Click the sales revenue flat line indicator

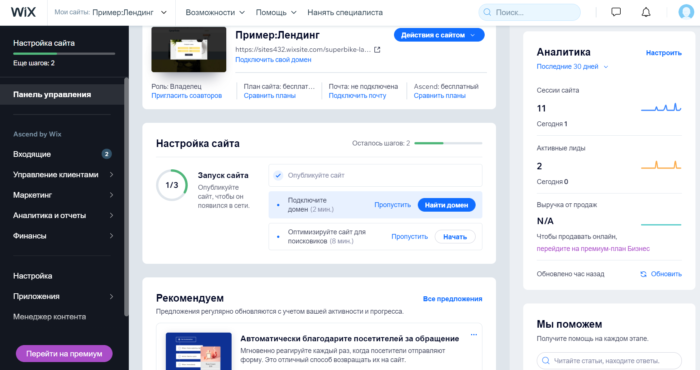[661, 224]
